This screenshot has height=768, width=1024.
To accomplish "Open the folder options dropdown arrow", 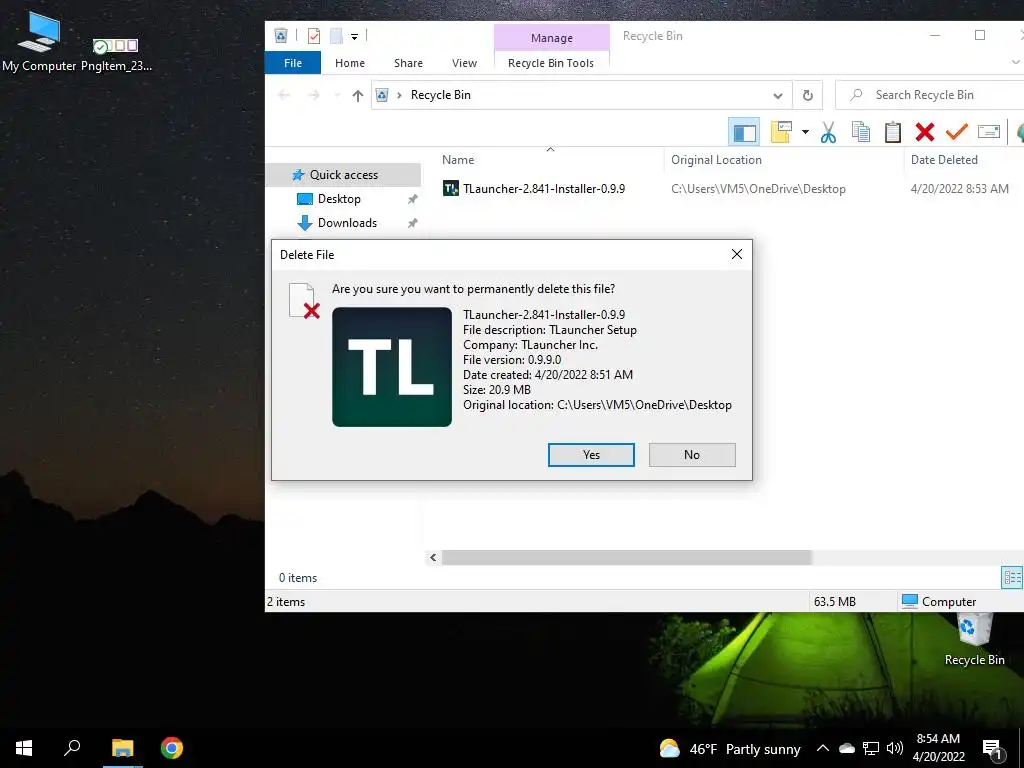I will tap(805, 132).
